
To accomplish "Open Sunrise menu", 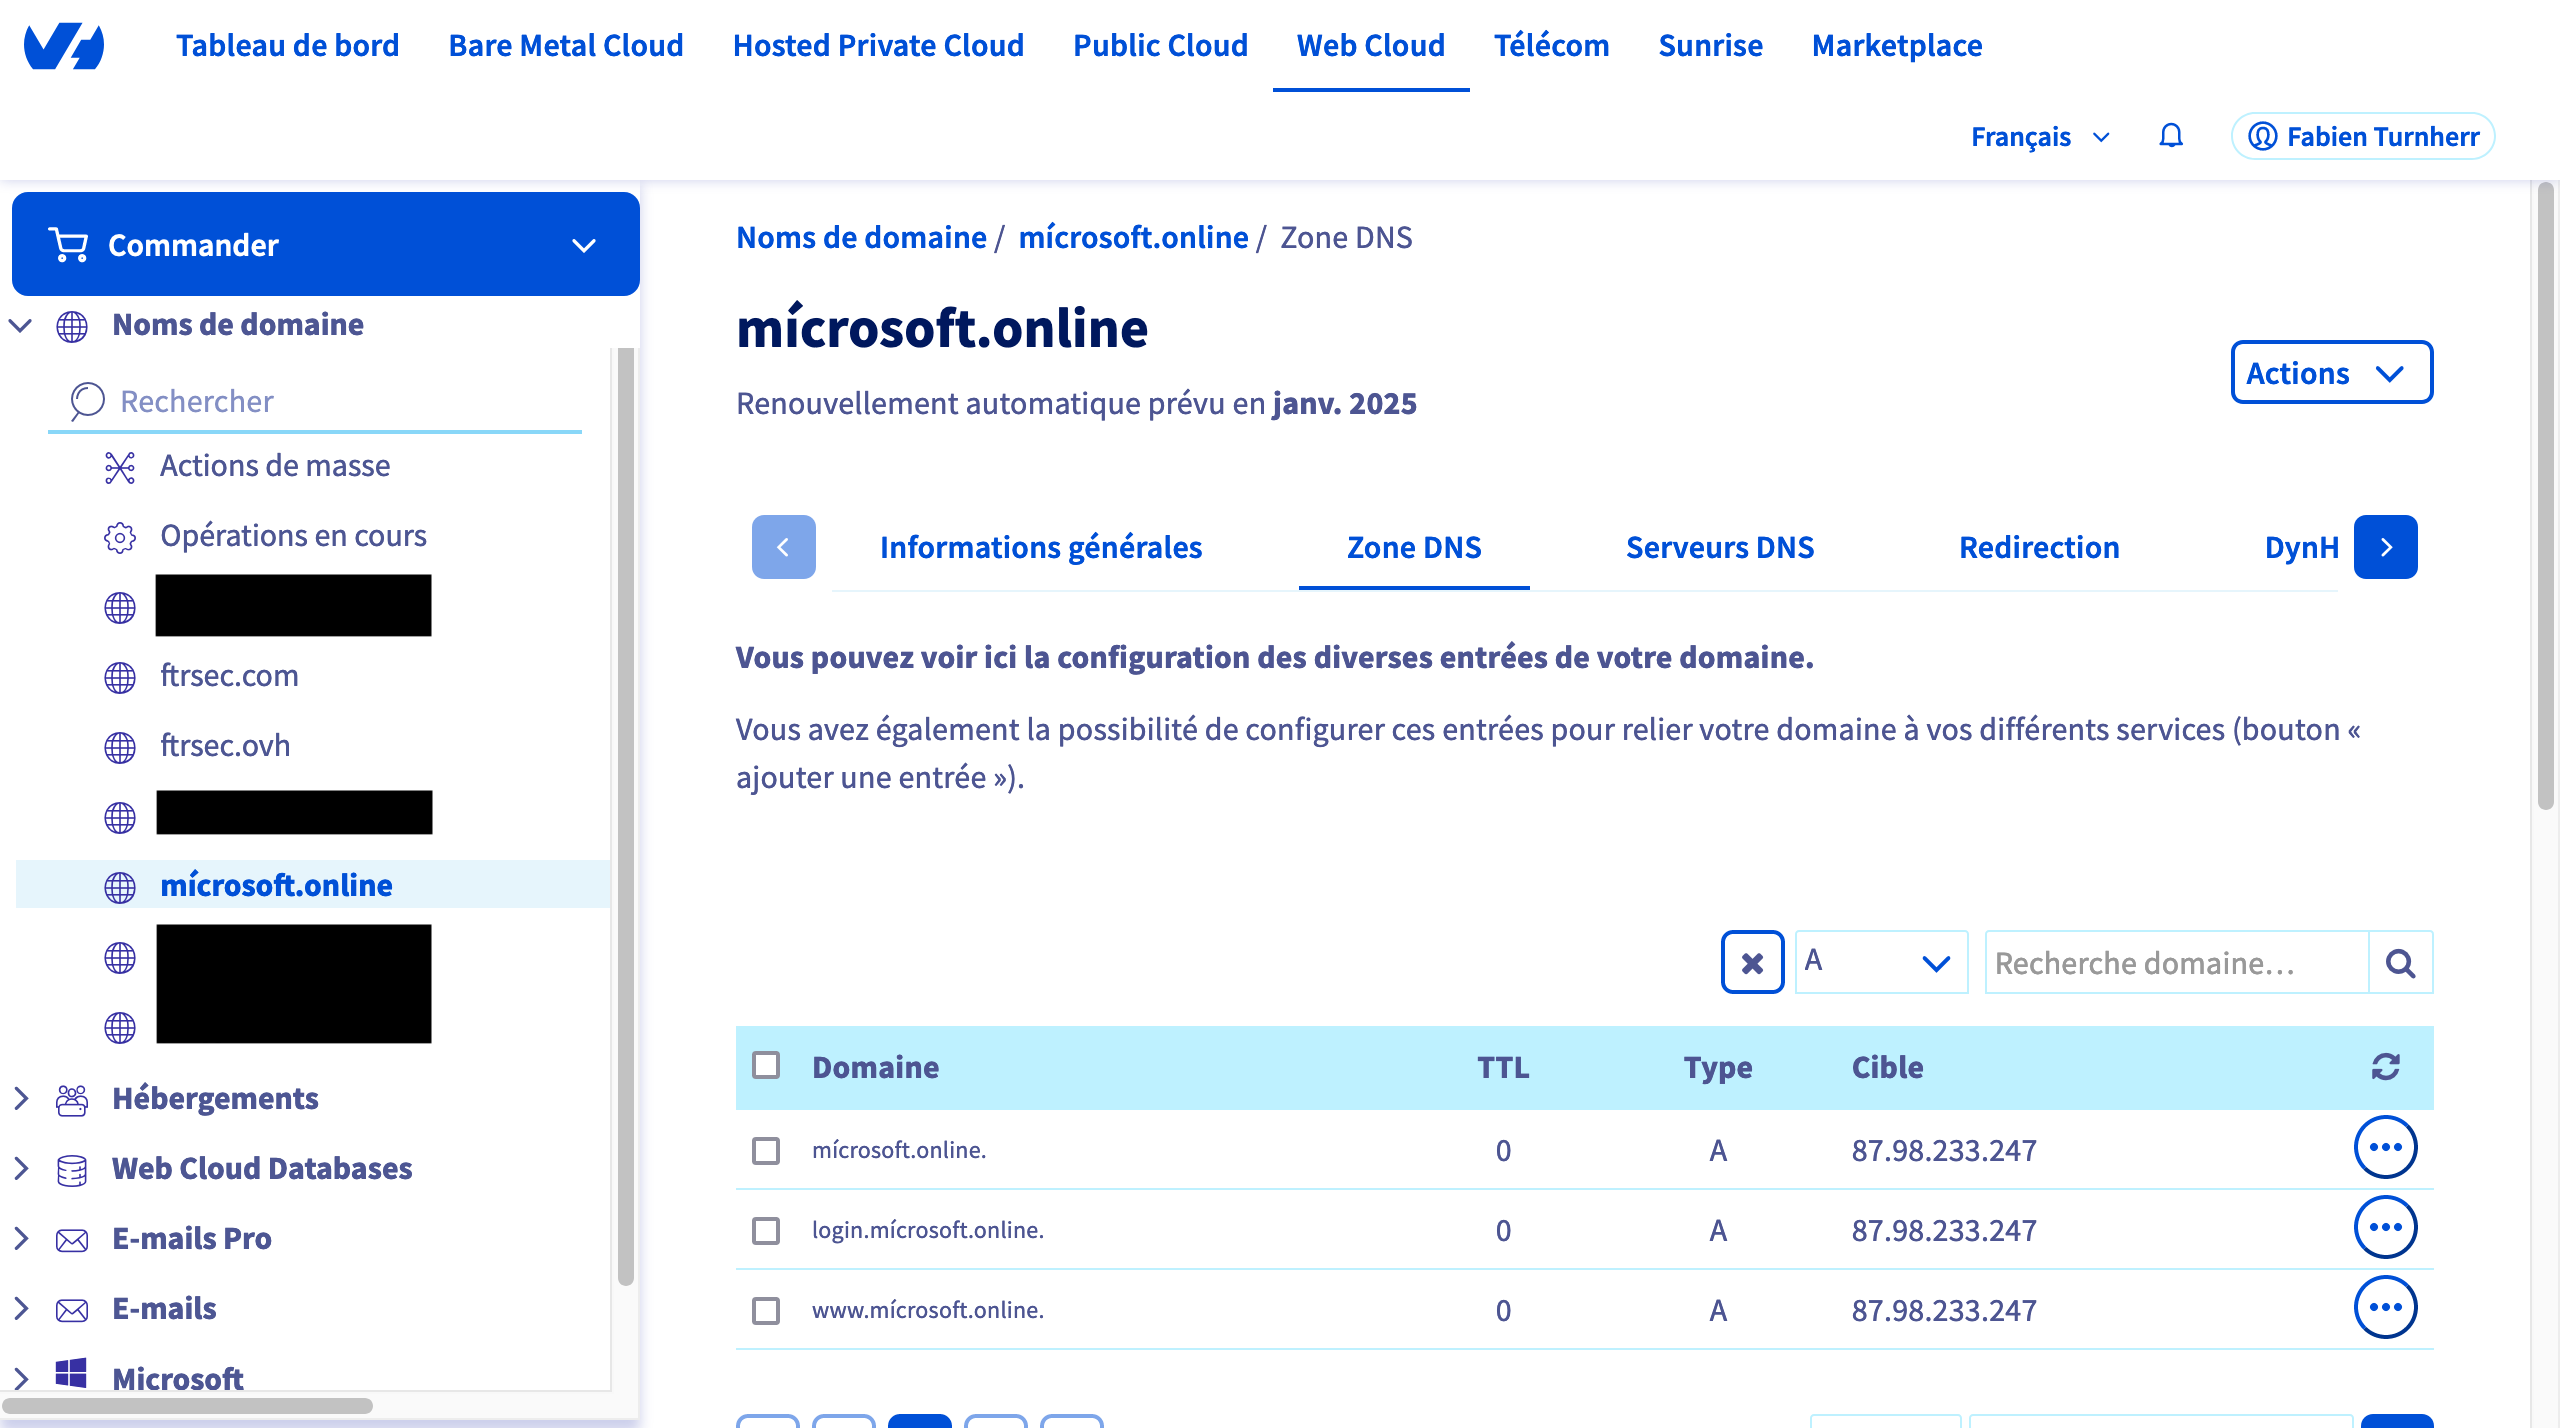I will [x=1710, y=46].
